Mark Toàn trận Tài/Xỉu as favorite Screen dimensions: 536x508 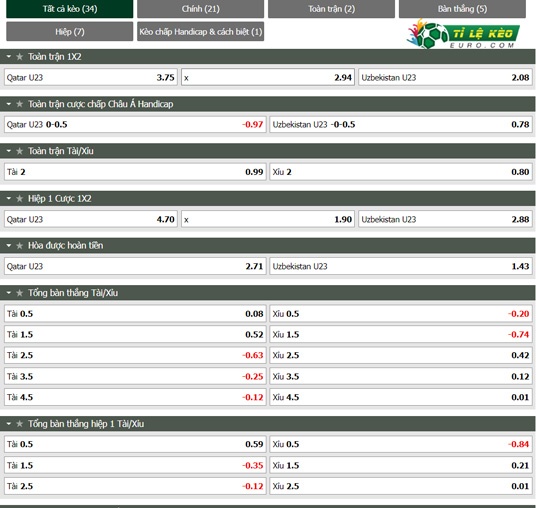point(19,151)
